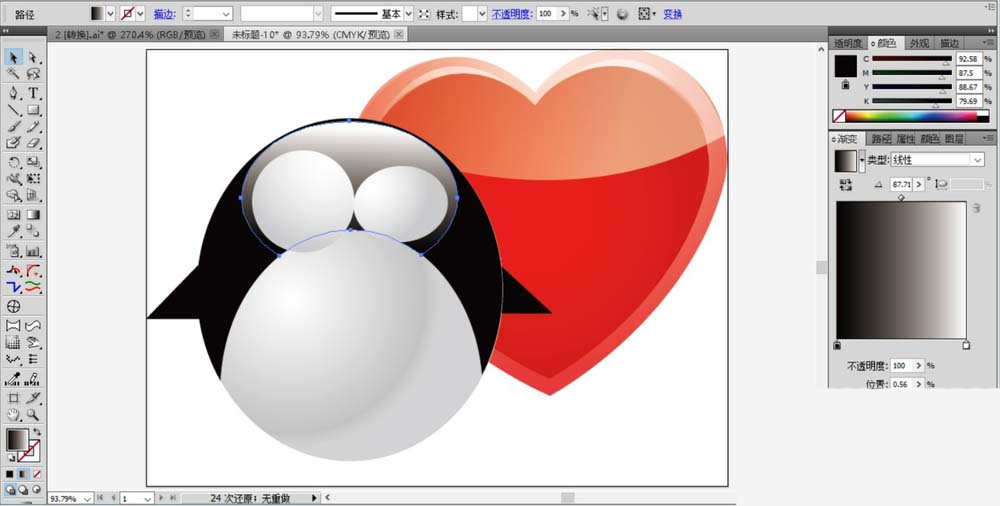Open the 外观 panel tab
The width and height of the screenshot is (1000, 506).
919,43
